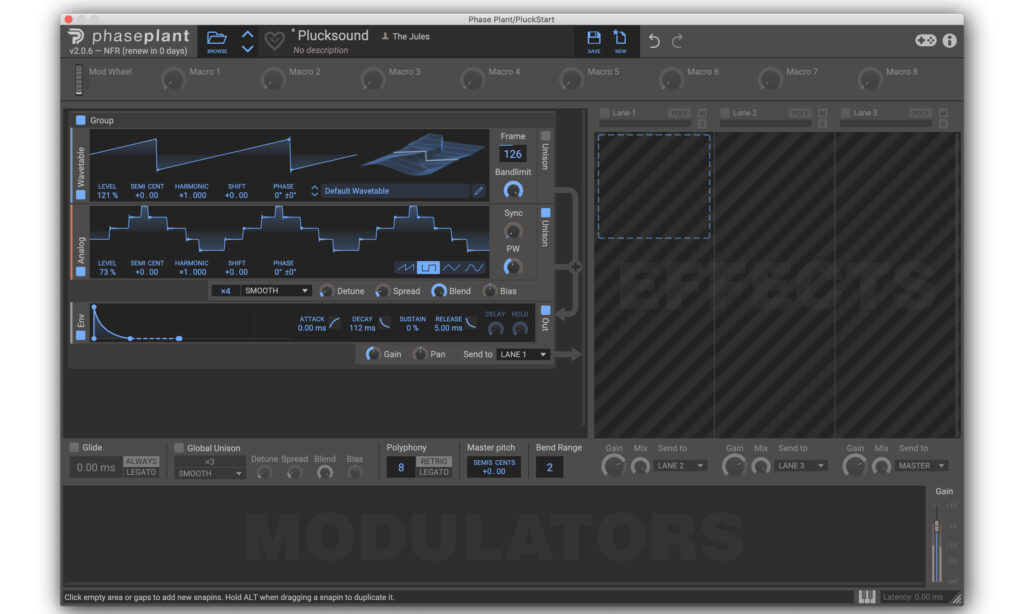
Task: Redo the last change
Action: pyautogui.click(x=678, y=41)
